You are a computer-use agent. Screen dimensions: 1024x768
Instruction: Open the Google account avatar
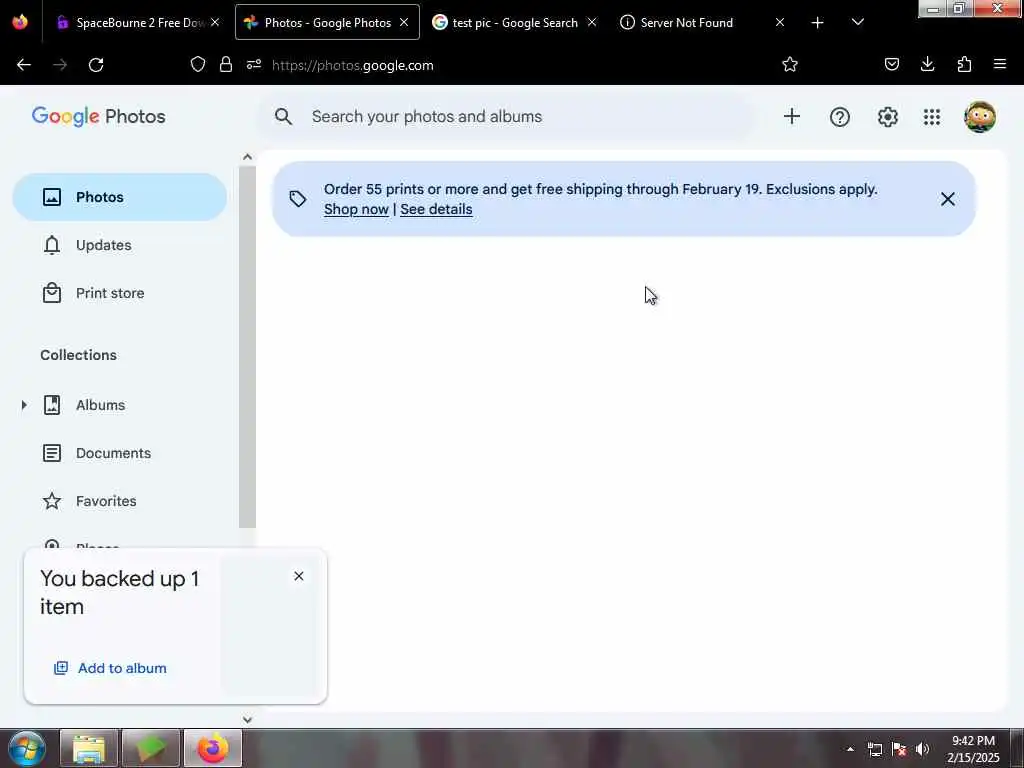[x=980, y=117]
